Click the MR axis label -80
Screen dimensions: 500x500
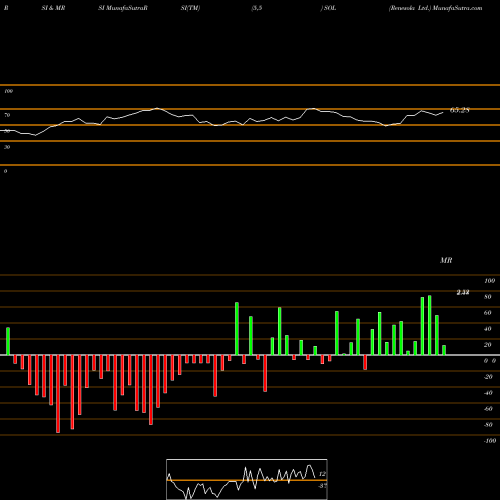[x=488, y=425]
